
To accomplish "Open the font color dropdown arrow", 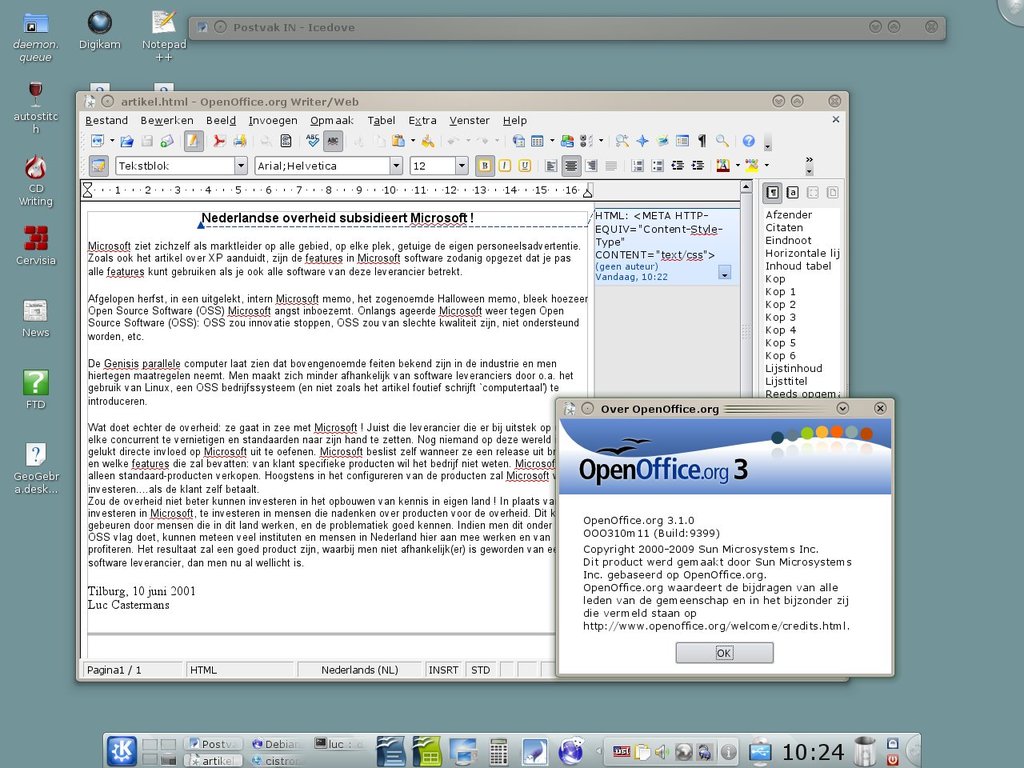I will click(x=737, y=166).
